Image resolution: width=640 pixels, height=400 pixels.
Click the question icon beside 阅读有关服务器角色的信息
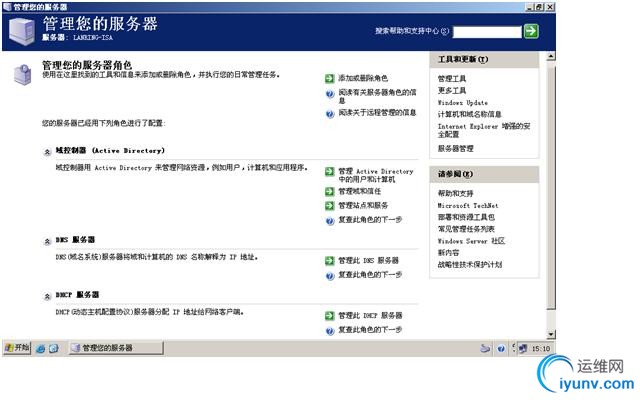click(x=330, y=94)
